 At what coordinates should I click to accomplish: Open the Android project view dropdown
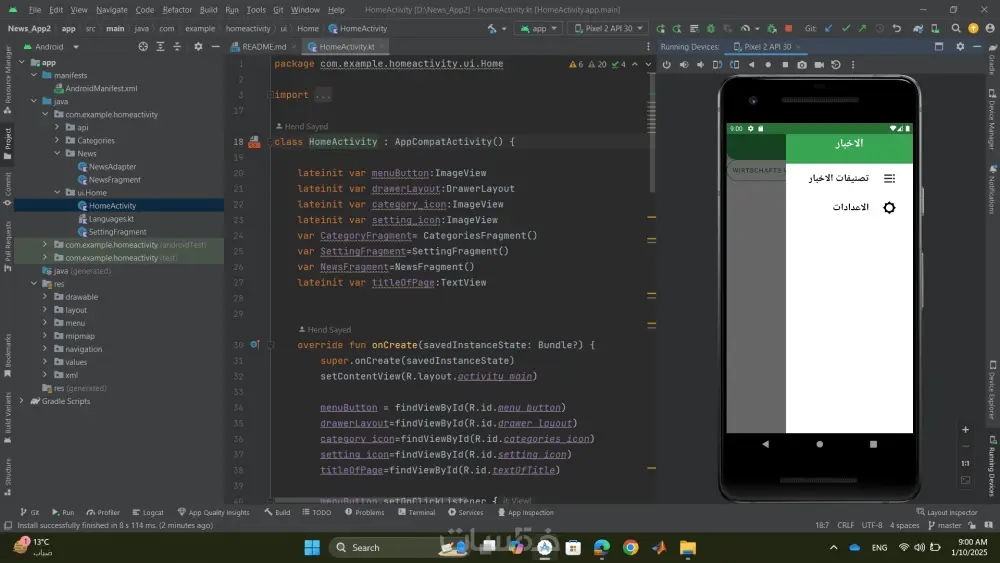pos(50,46)
